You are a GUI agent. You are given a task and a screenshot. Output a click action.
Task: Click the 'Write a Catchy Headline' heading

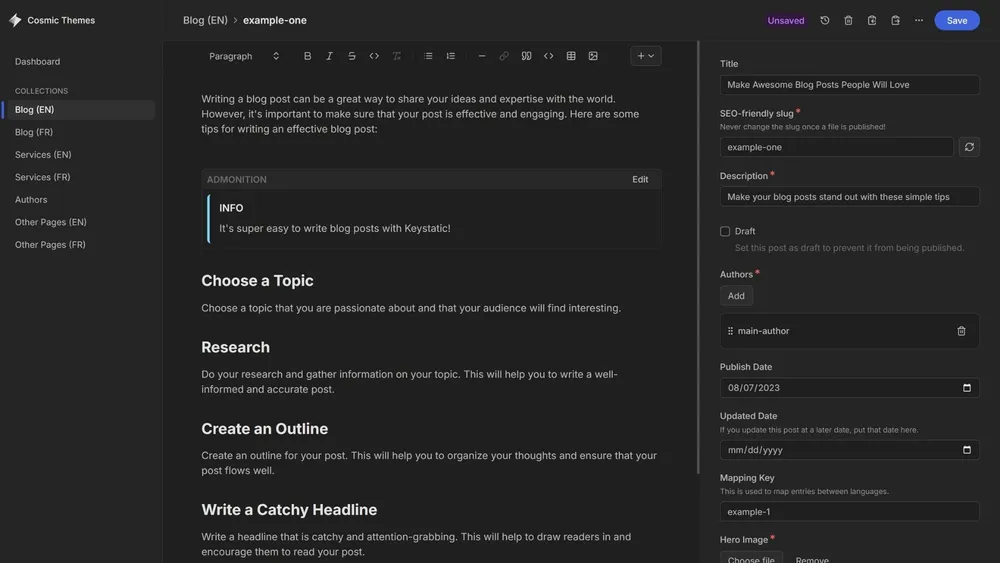point(289,509)
